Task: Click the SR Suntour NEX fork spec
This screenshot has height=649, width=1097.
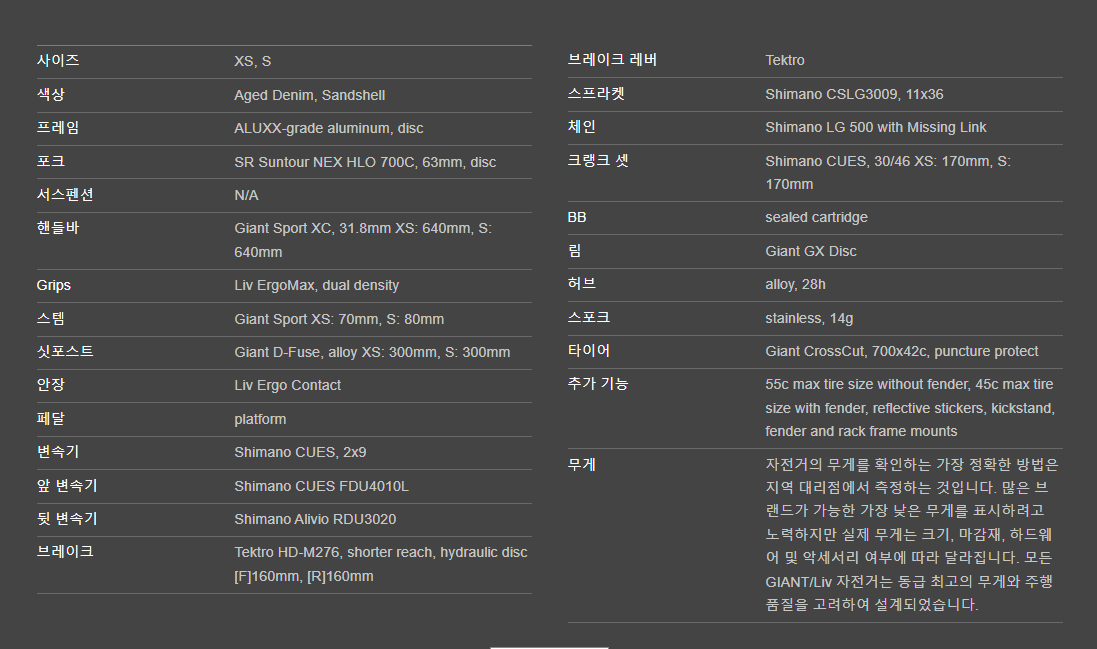Action: pos(365,162)
